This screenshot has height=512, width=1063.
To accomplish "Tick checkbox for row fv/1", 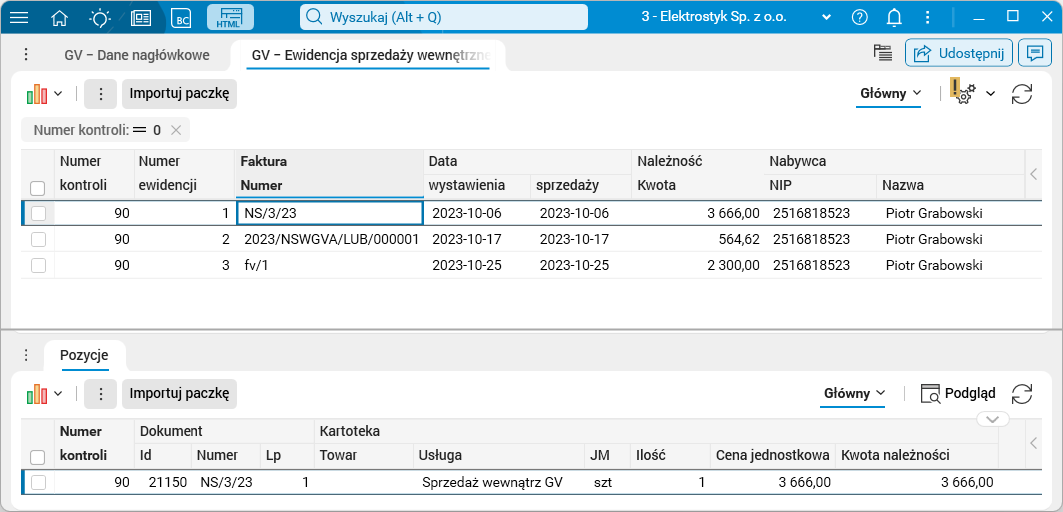I will click(38, 266).
